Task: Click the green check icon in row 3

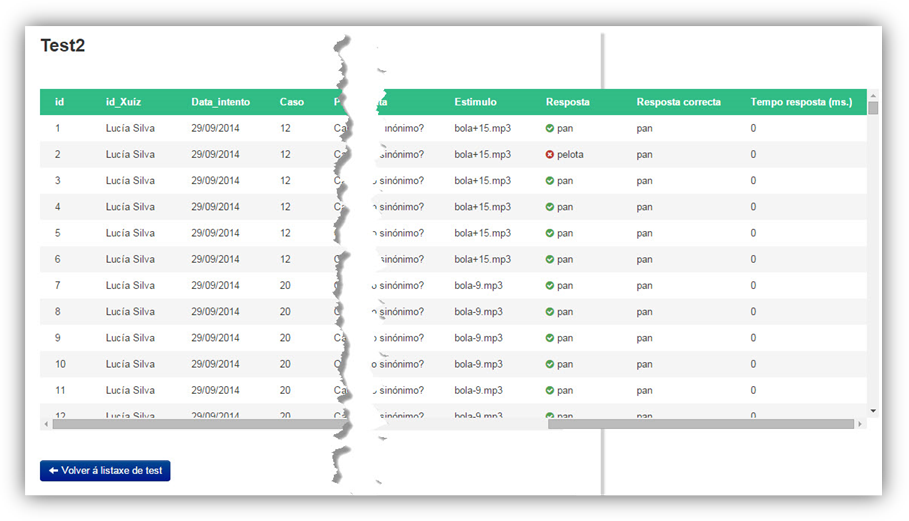Action: click(x=550, y=181)
